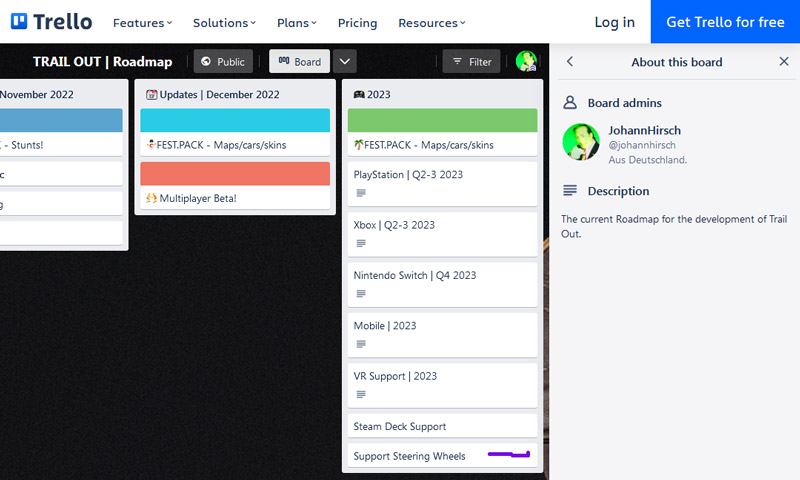The image size is (800, 480).
Task: Click description icon on VR Support card
Action: (361, 394)
